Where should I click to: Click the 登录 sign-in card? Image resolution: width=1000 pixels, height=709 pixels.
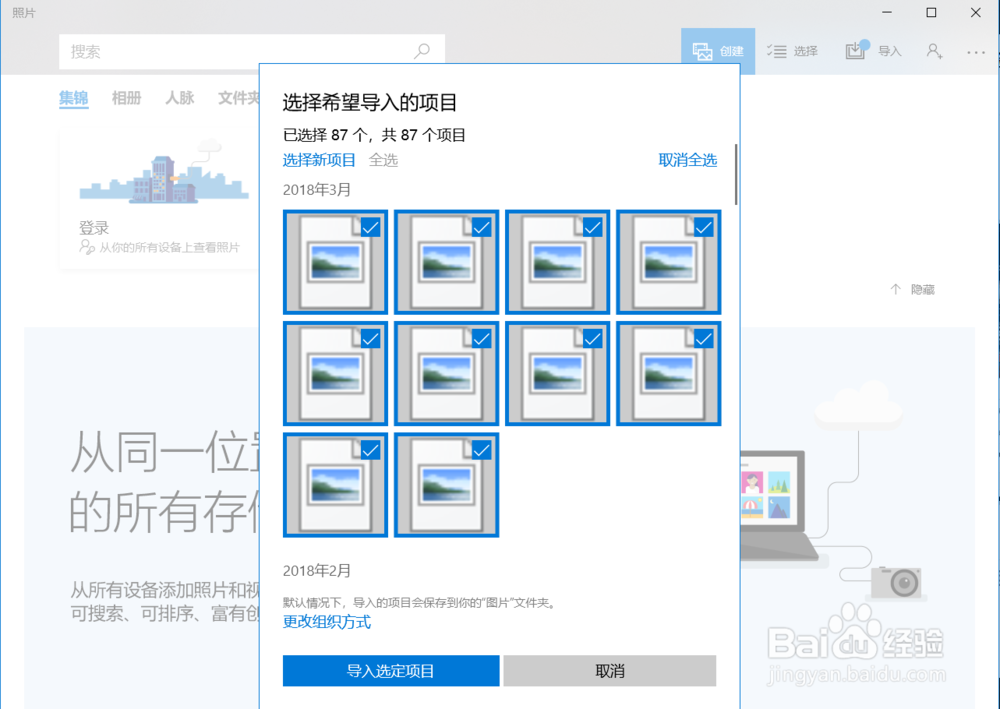coord(159,198)
